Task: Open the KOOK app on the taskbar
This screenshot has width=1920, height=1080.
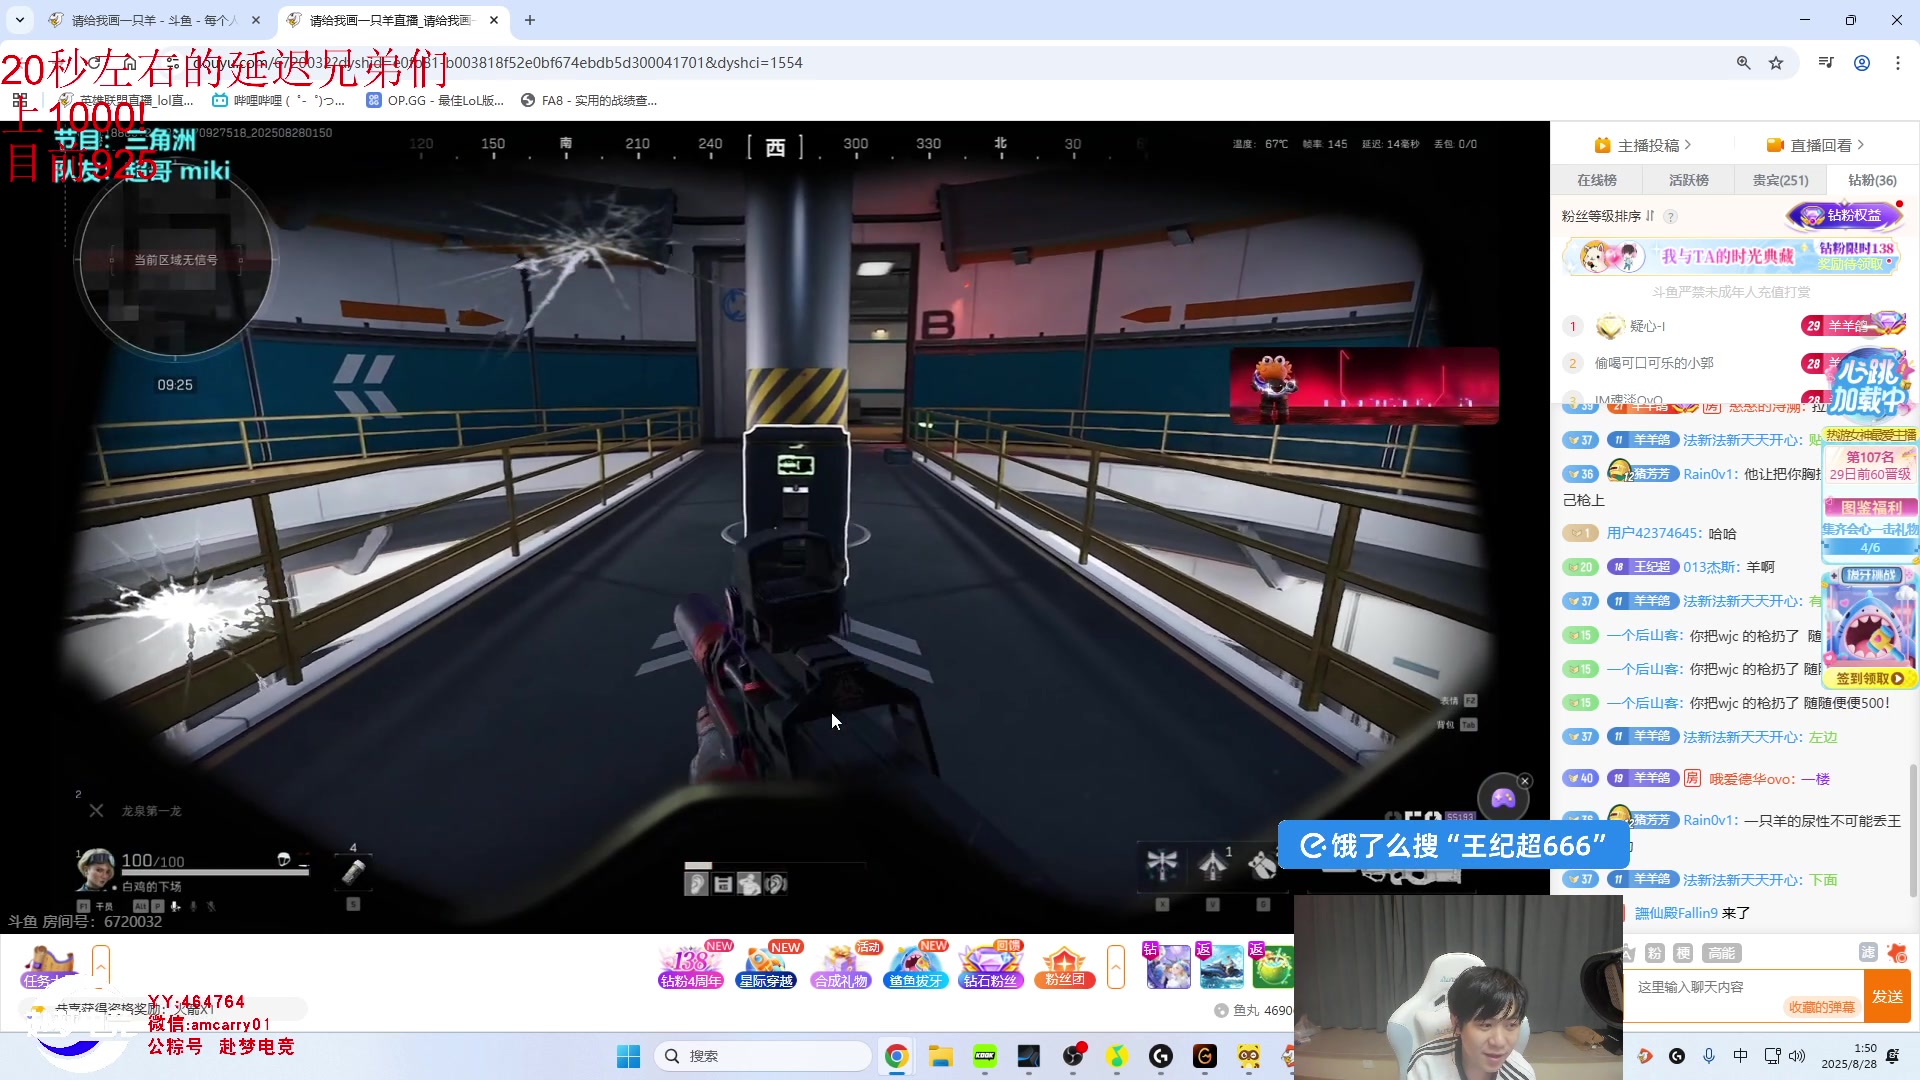Action: pyautogui.click(x=985, y=1056)
